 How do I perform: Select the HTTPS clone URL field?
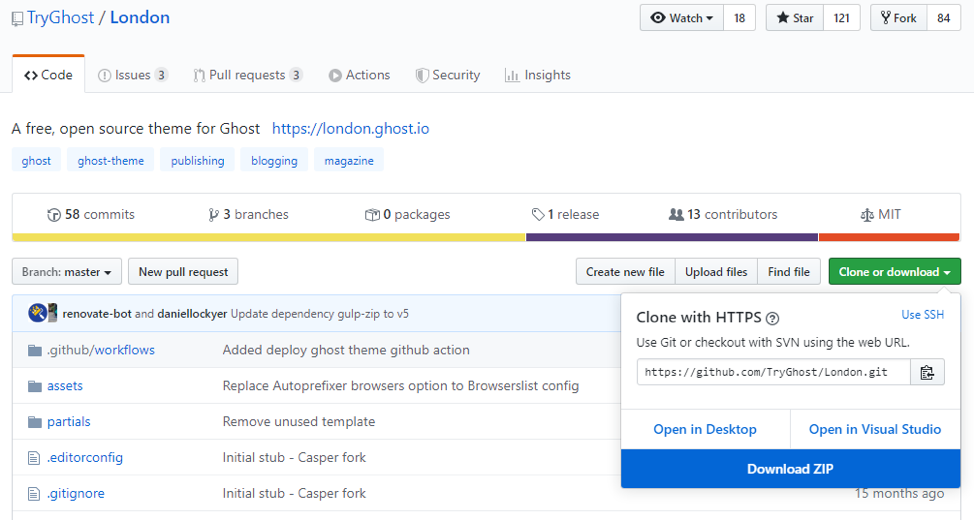[x=773, y=372]
